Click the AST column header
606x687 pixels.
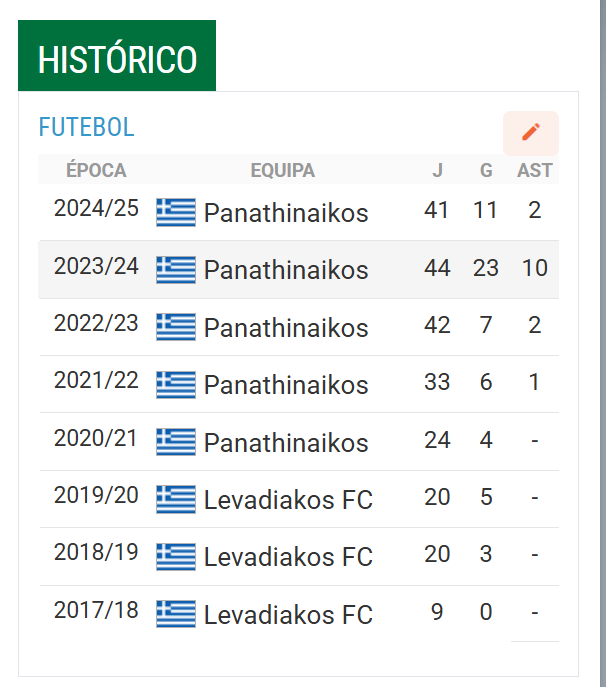[534, 170]
